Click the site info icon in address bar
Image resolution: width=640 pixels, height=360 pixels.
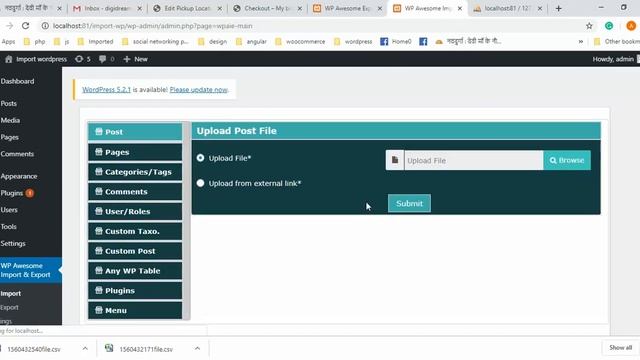coord(45,26)
